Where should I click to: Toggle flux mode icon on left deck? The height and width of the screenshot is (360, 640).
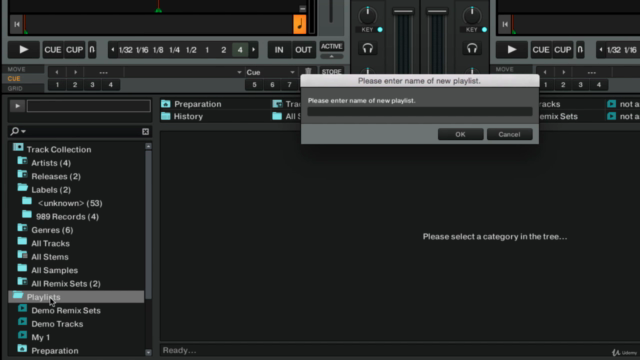click(92, 50)
